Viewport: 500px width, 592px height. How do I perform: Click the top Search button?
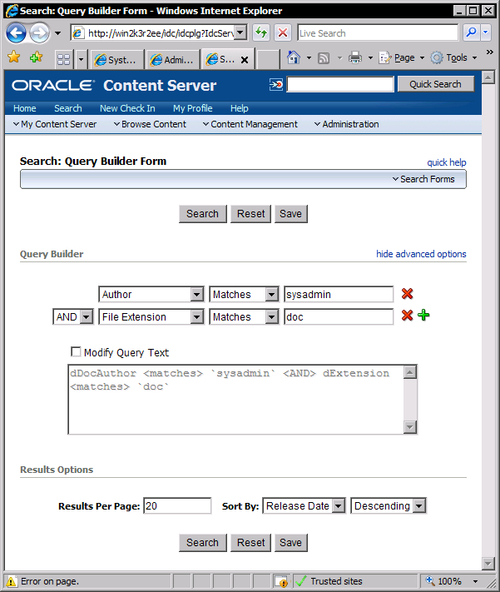coord(202,214)
